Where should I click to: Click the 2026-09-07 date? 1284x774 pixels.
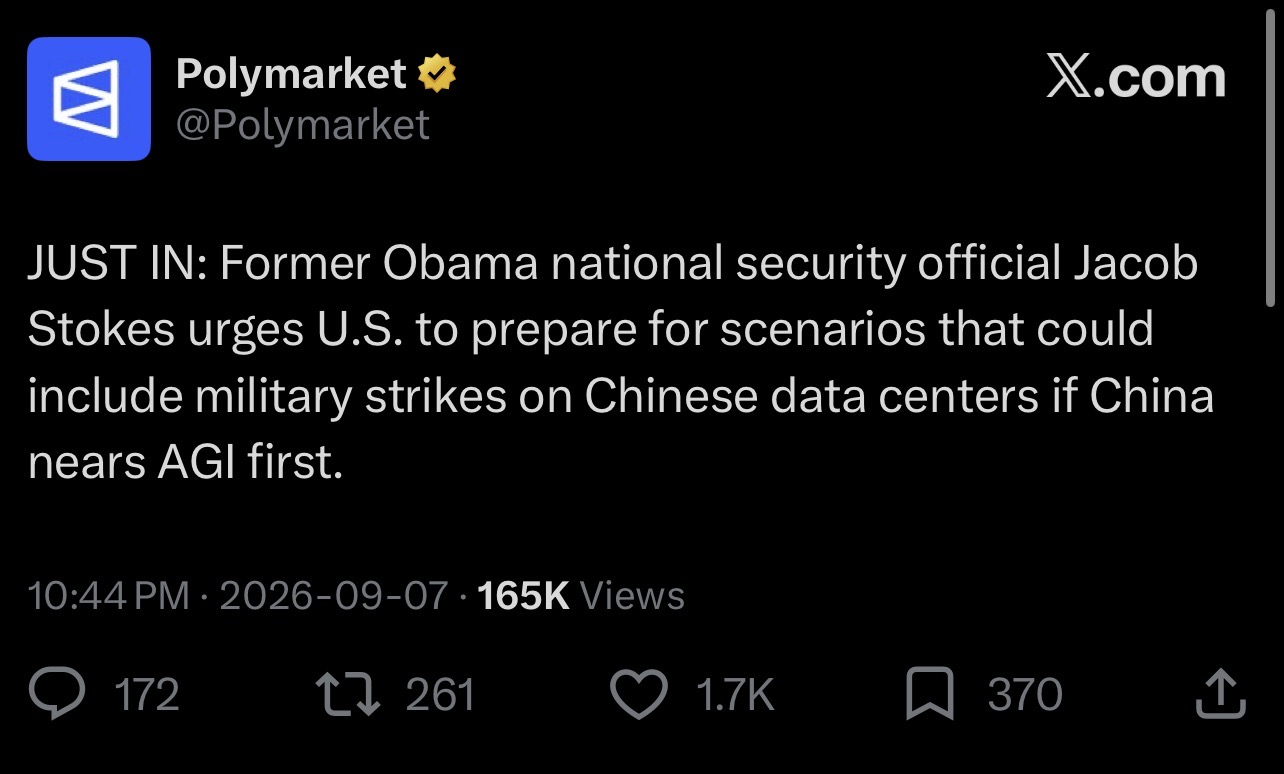tap(333, 596)
